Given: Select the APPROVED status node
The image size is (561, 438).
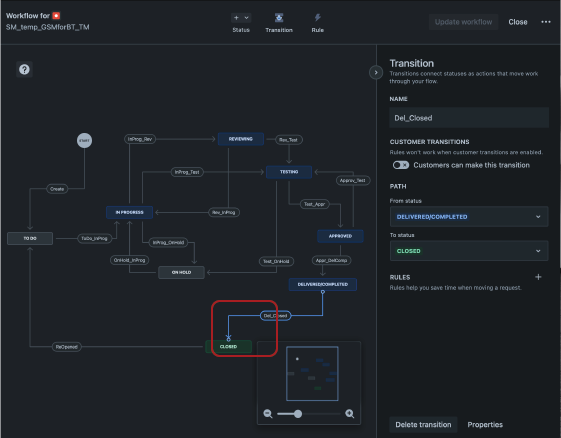Looking at the screenshot, I should coord(340,236).
